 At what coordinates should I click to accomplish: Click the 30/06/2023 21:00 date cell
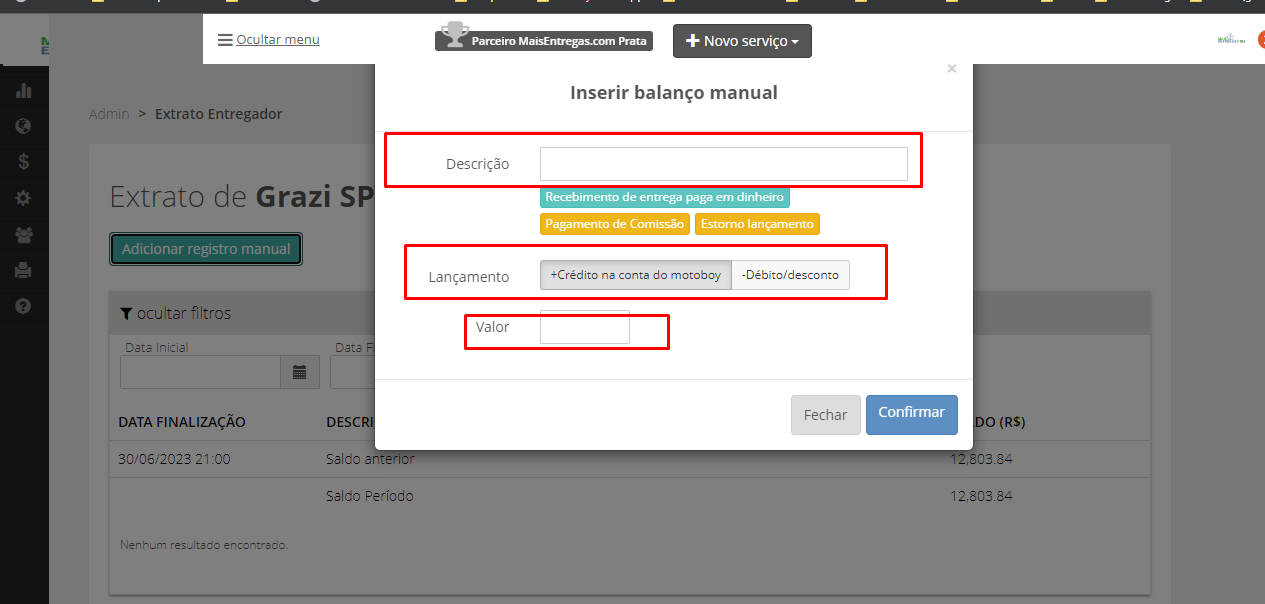point(174,459)
